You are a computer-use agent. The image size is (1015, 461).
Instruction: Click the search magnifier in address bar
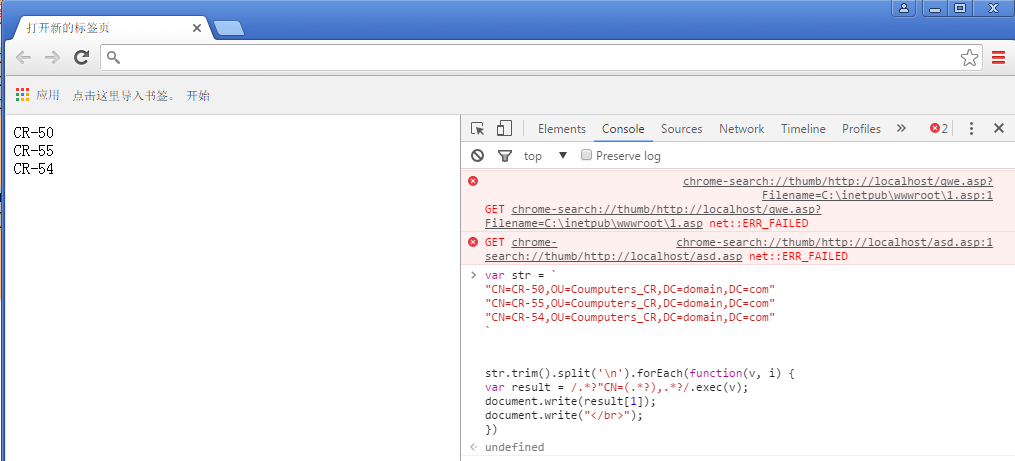click(x=113, y=58)
